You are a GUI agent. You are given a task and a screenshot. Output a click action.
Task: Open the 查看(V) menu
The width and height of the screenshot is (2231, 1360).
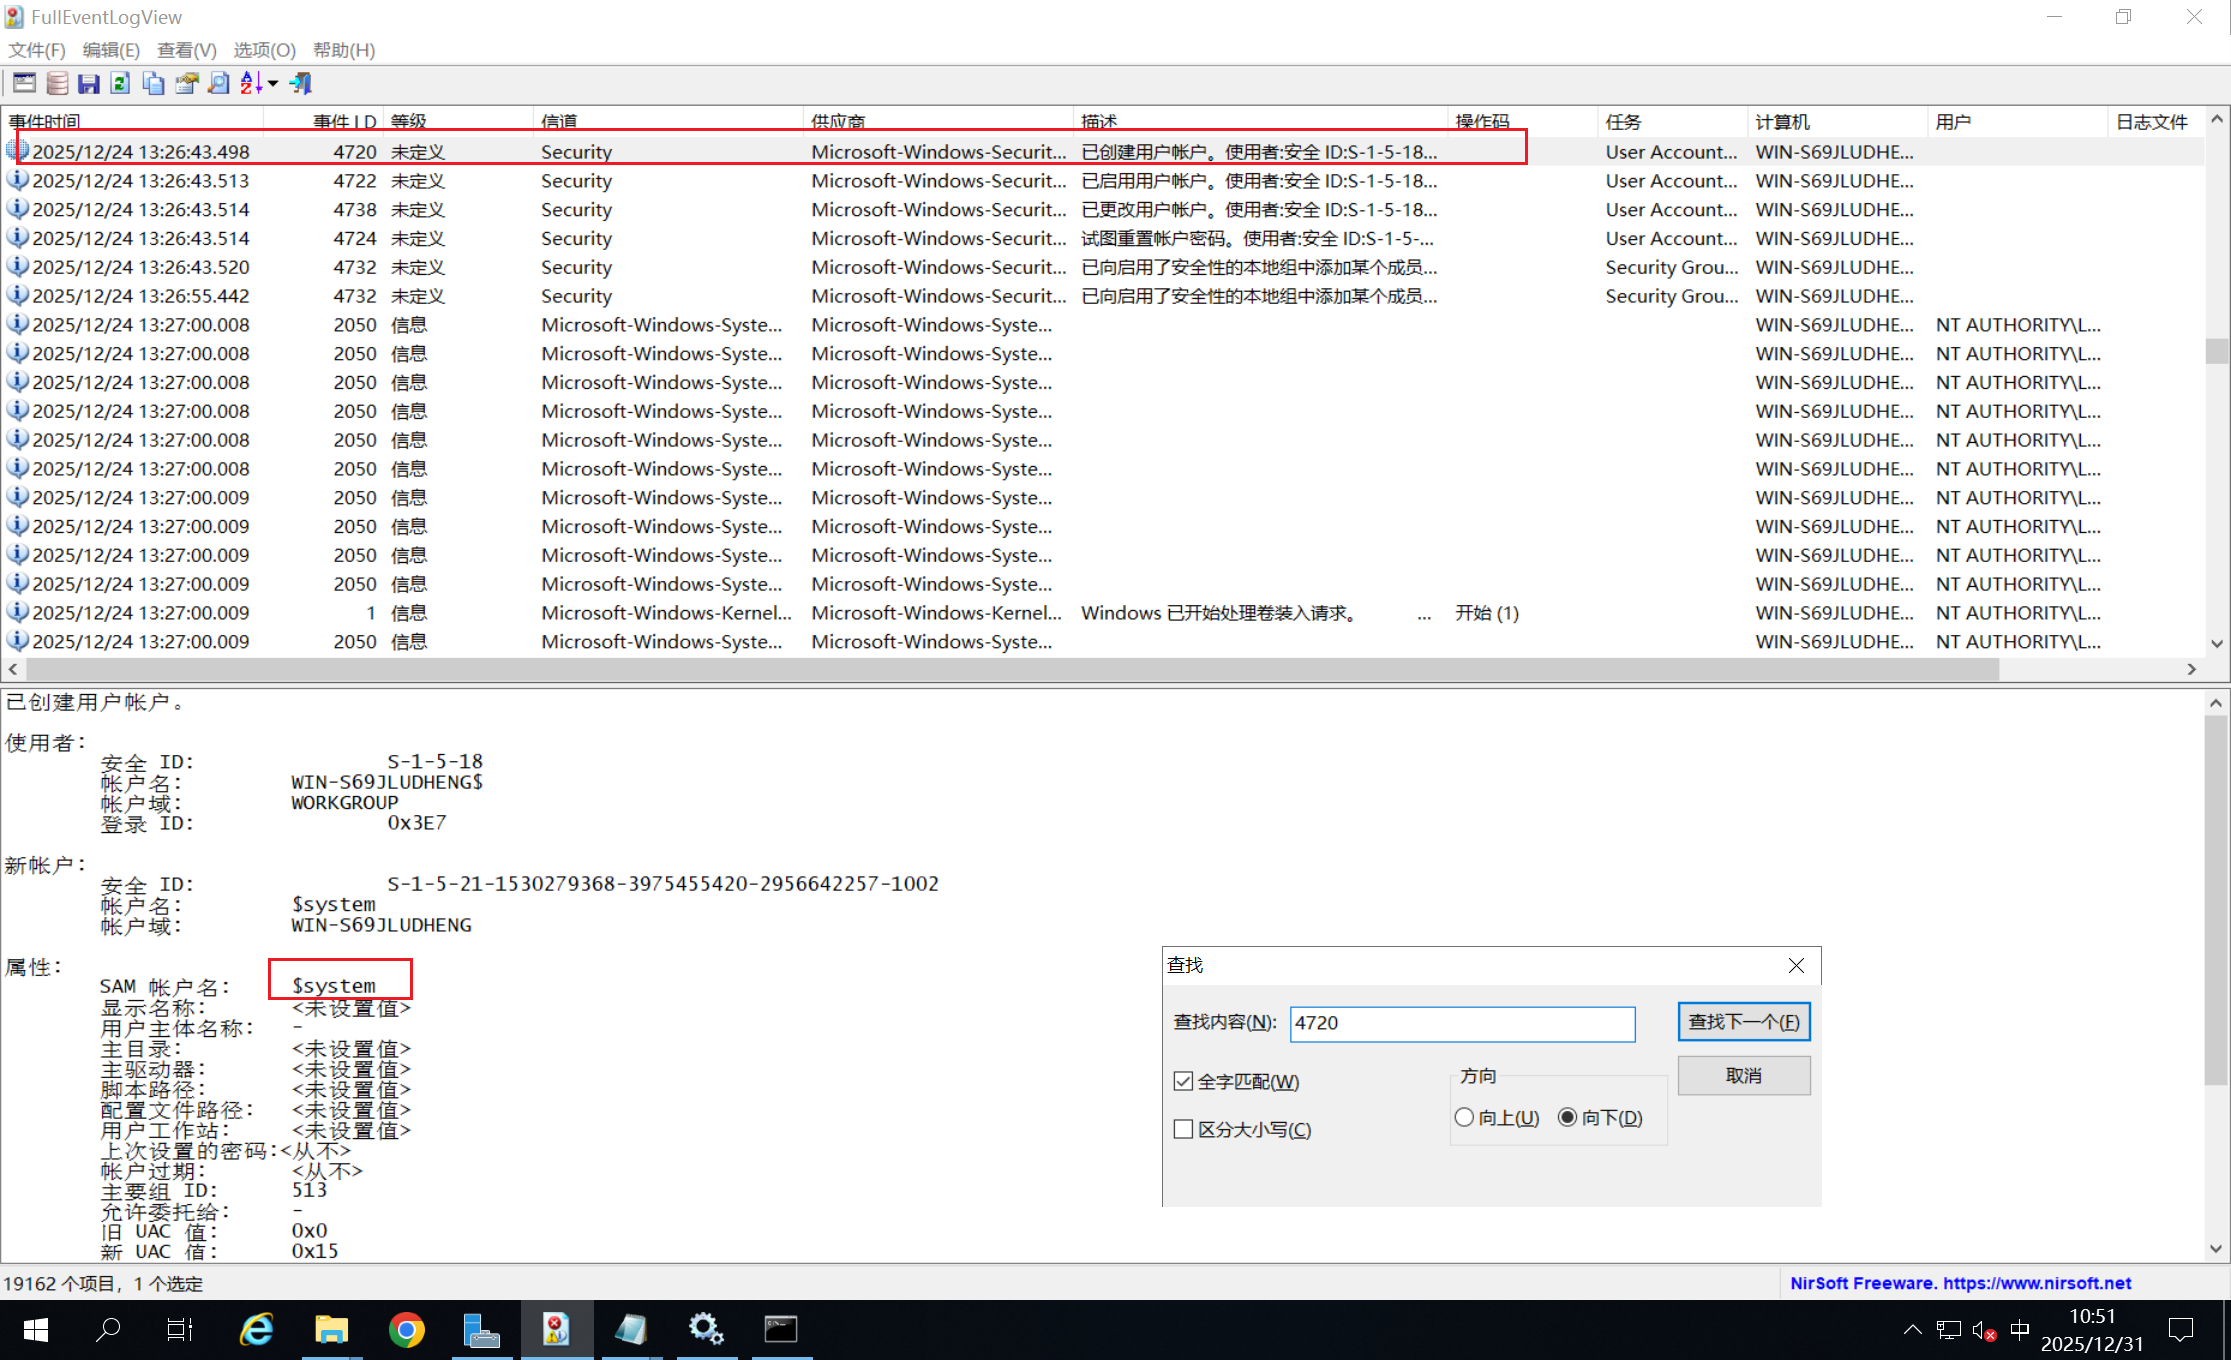coord(186,50)
